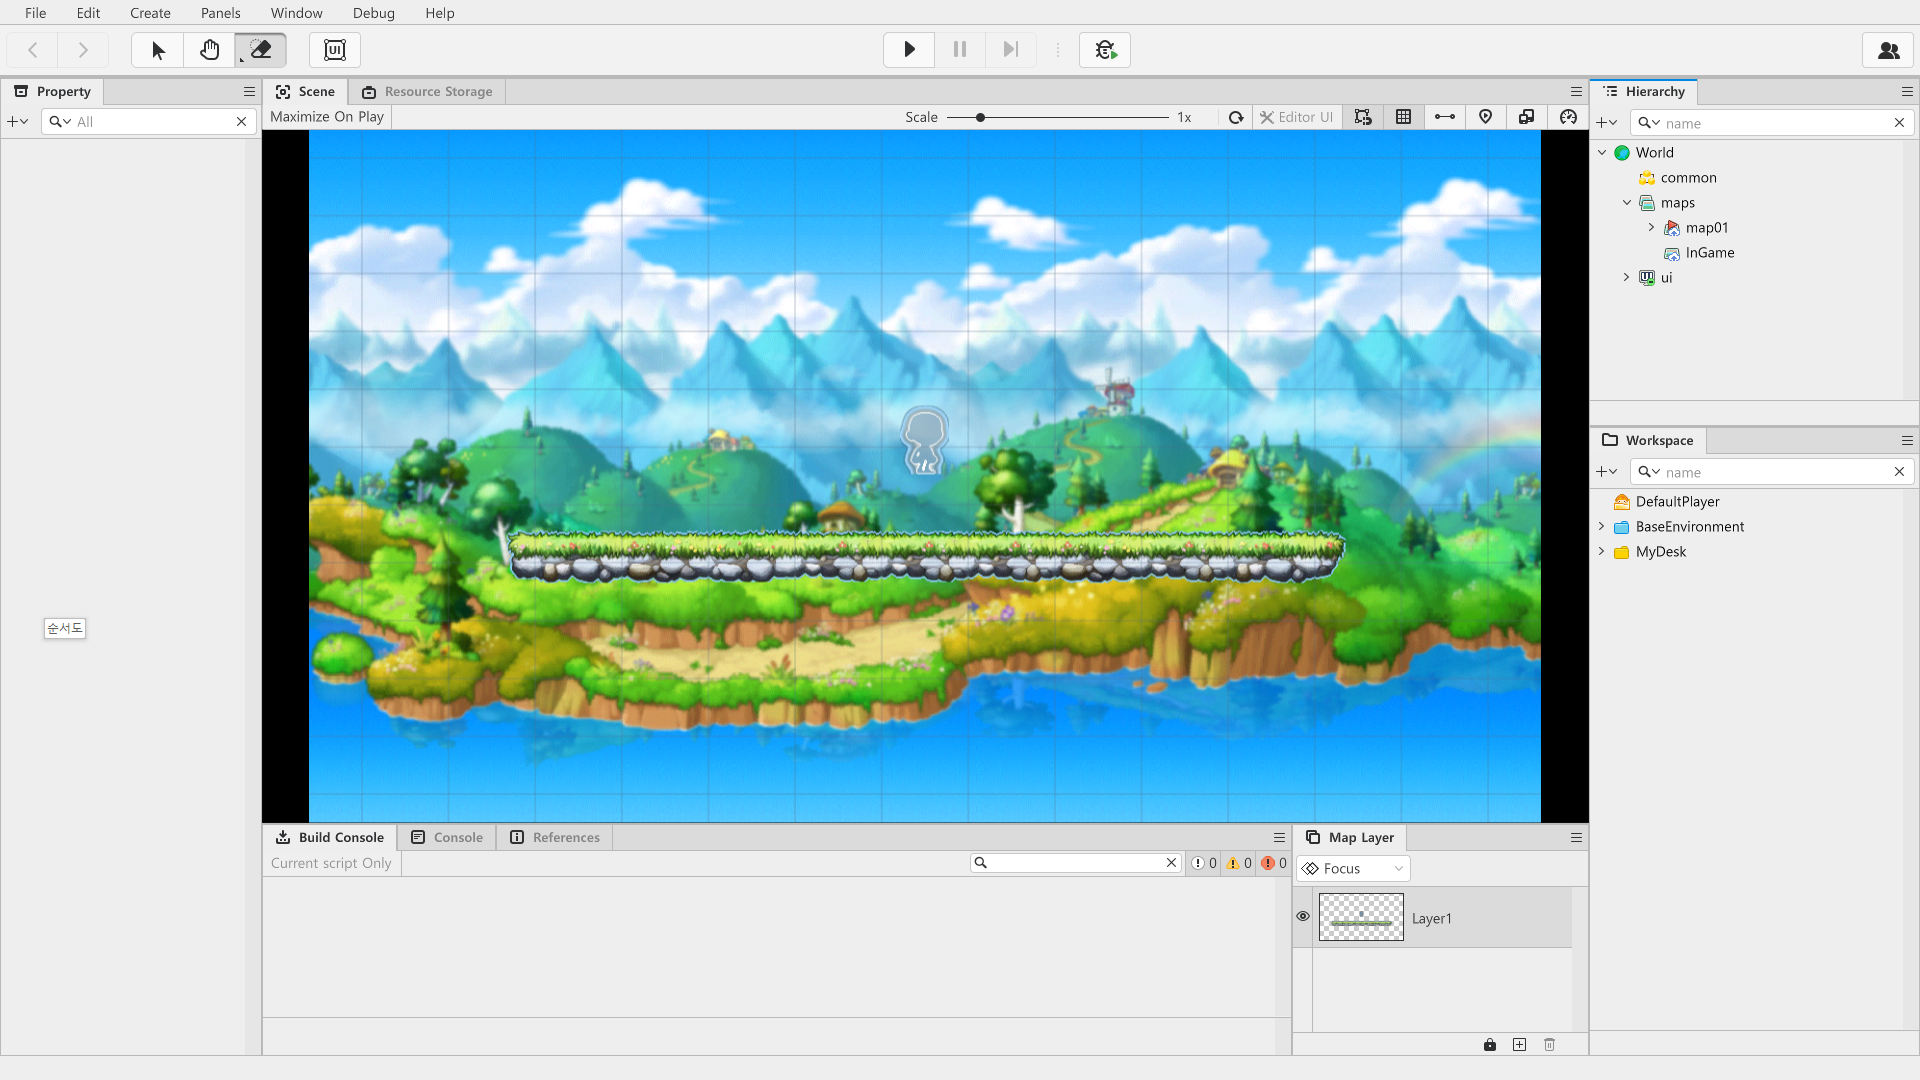Image resolution: width=1920 pixels, height=1080 pixels.
Task: Collapse the maps folder node
Action: pos(1627,202)
